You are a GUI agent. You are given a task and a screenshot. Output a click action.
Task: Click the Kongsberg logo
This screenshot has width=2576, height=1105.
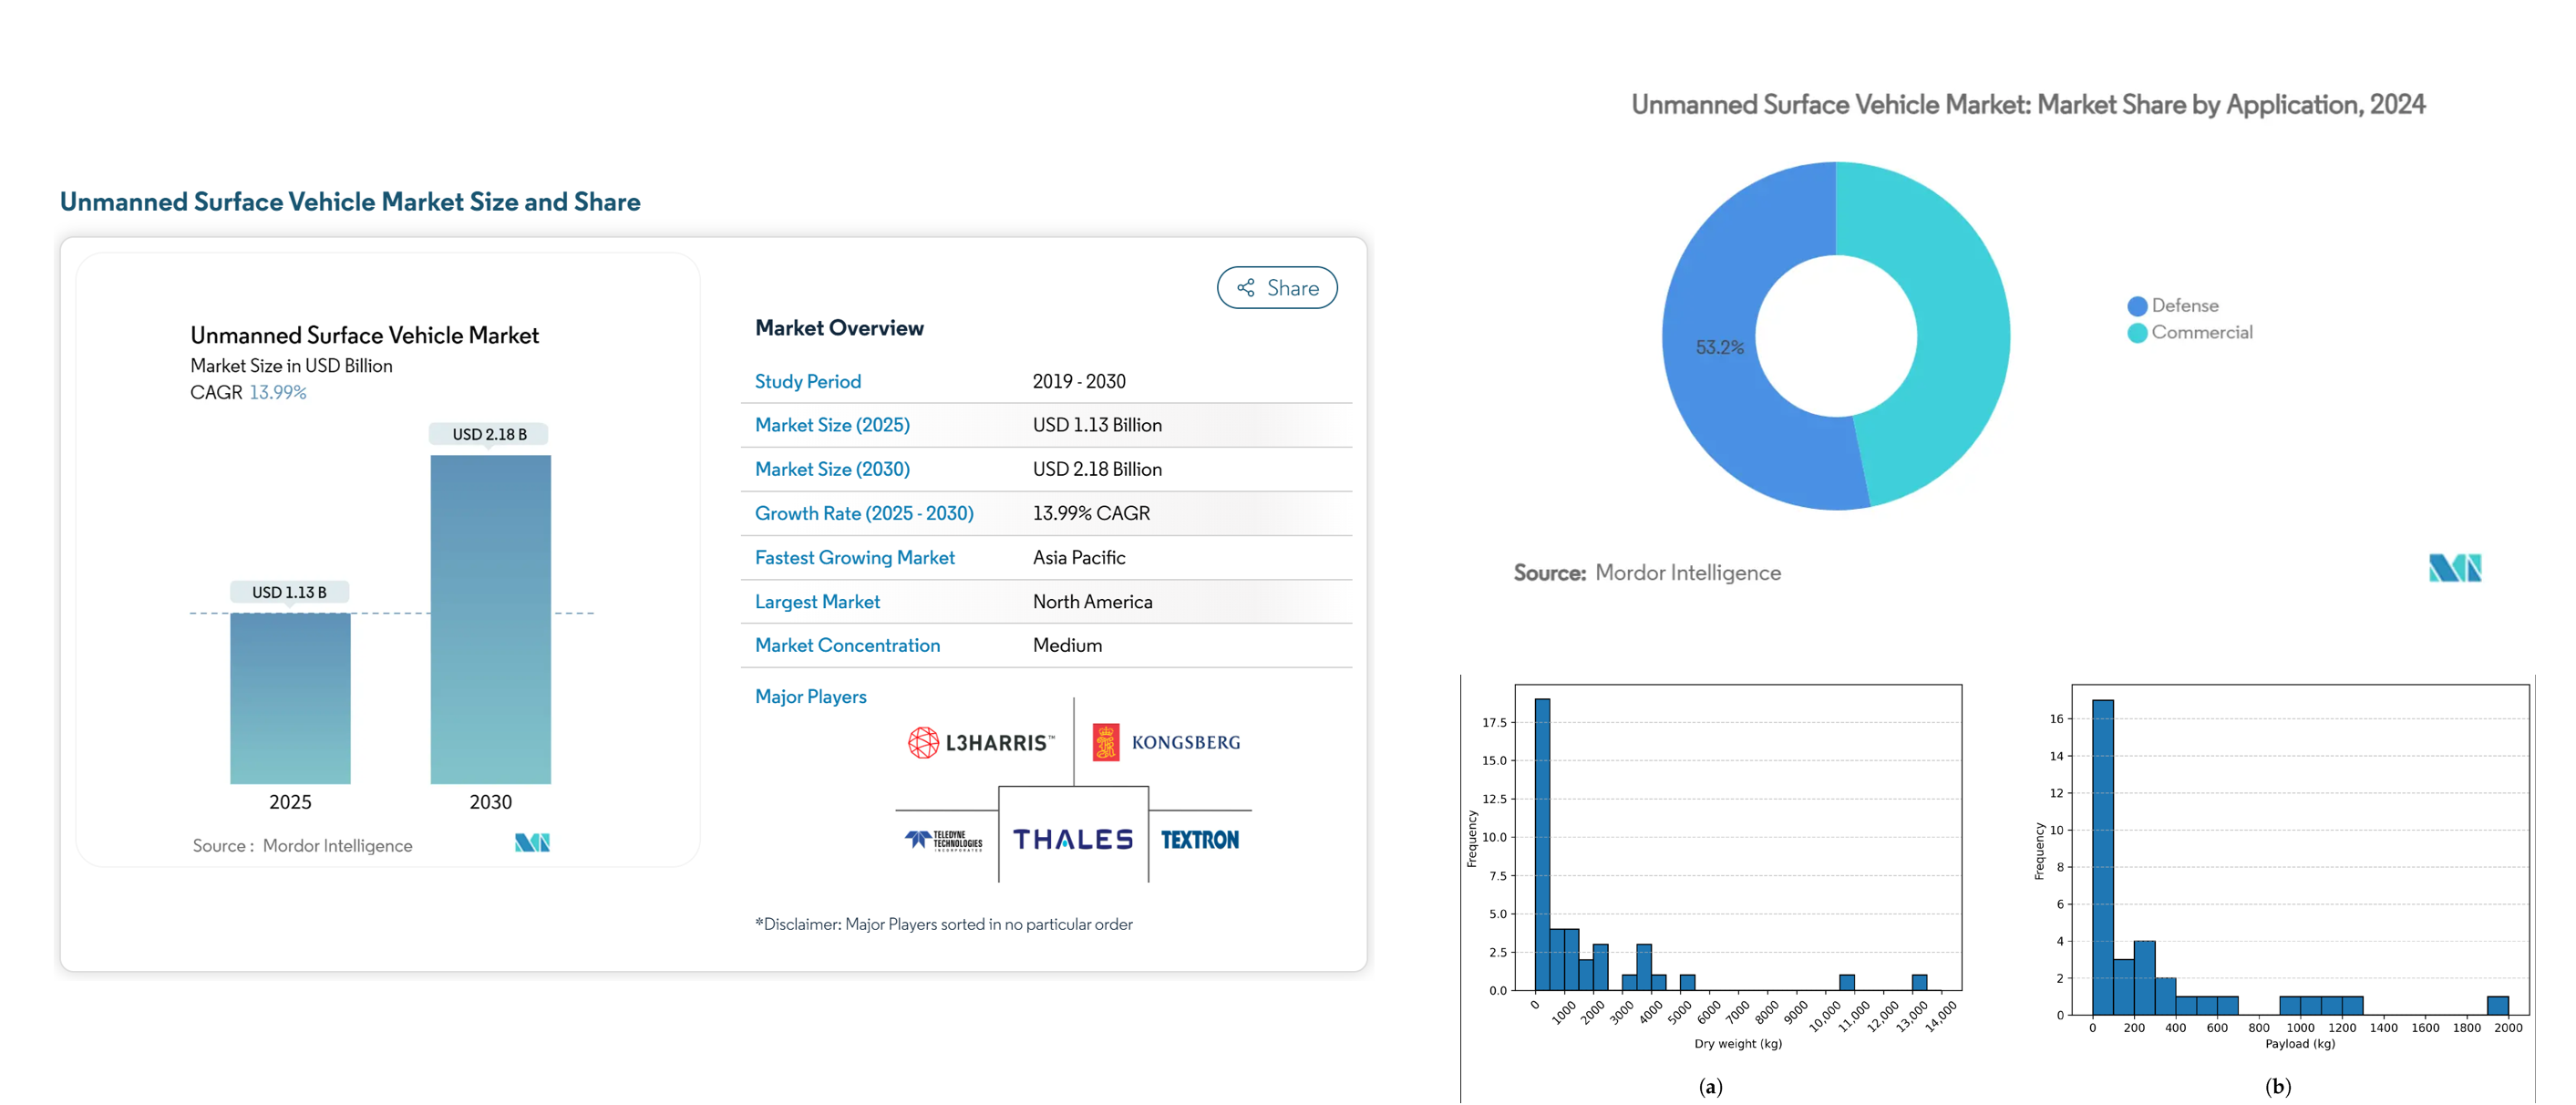(x=1167, y=740)
